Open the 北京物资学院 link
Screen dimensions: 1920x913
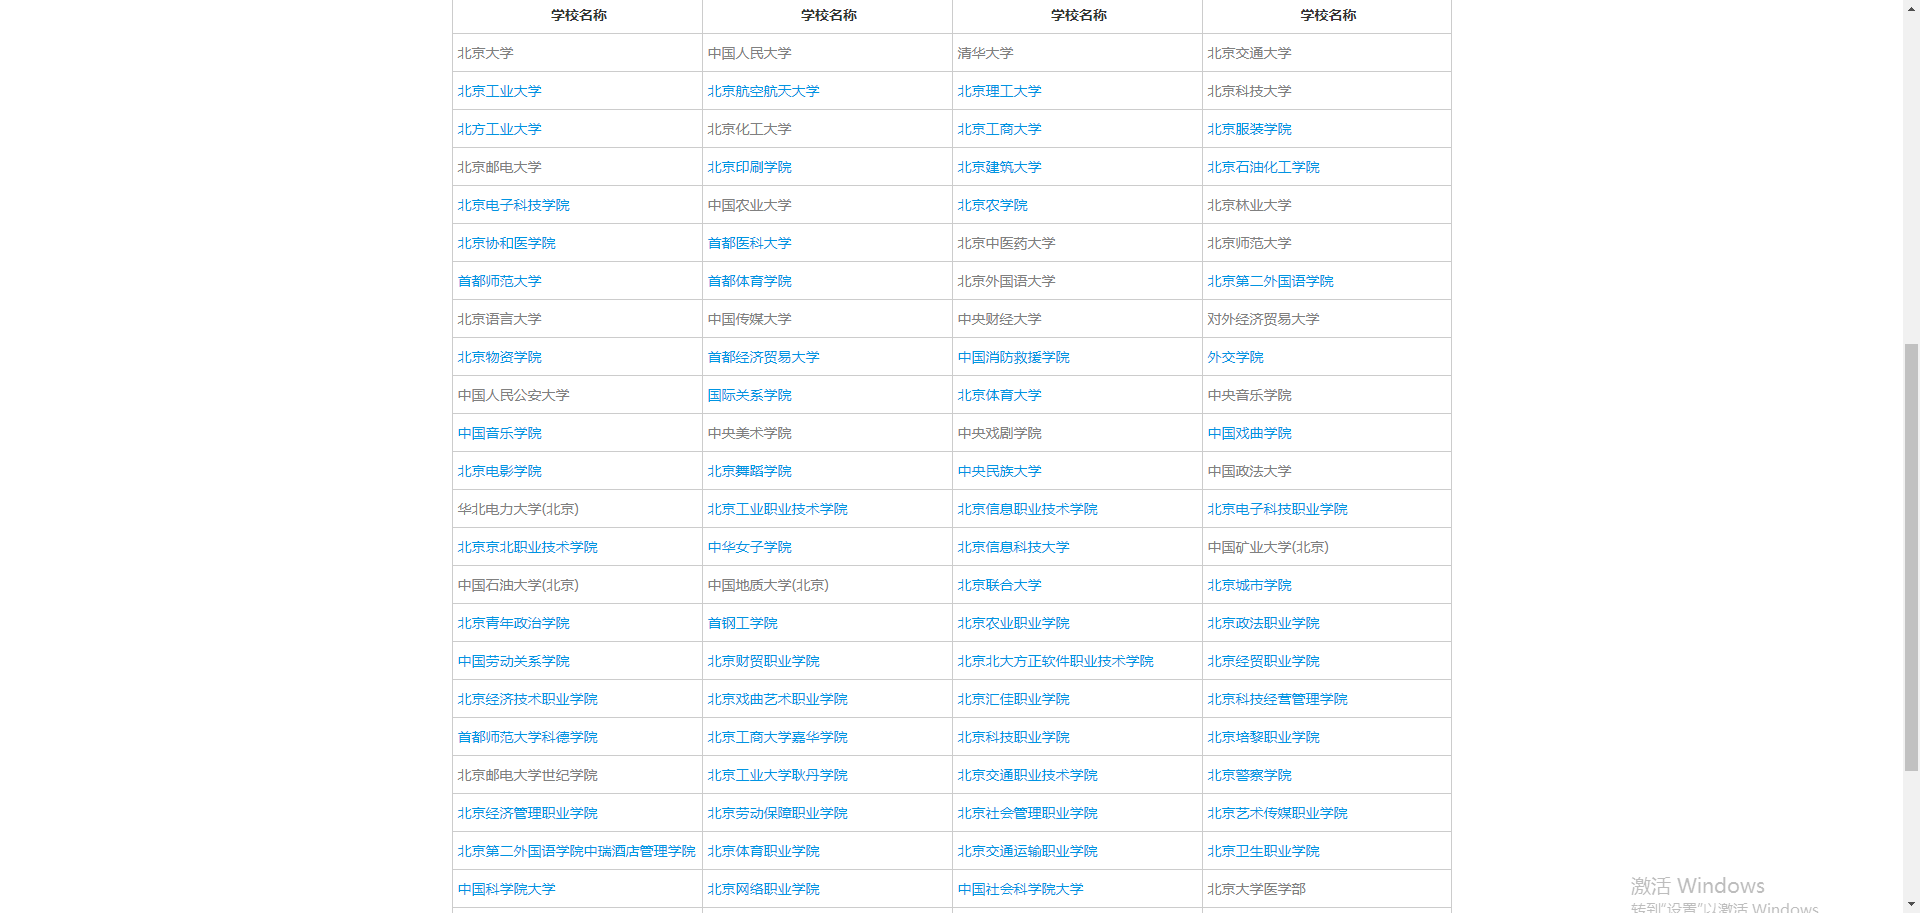[x=499, y=357]
